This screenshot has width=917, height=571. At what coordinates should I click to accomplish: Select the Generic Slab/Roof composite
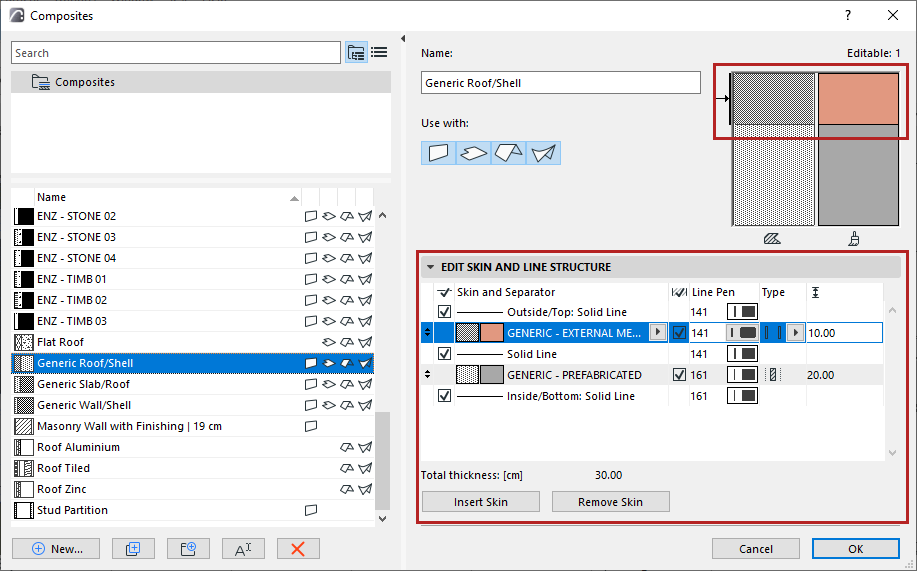pos(192,384)
